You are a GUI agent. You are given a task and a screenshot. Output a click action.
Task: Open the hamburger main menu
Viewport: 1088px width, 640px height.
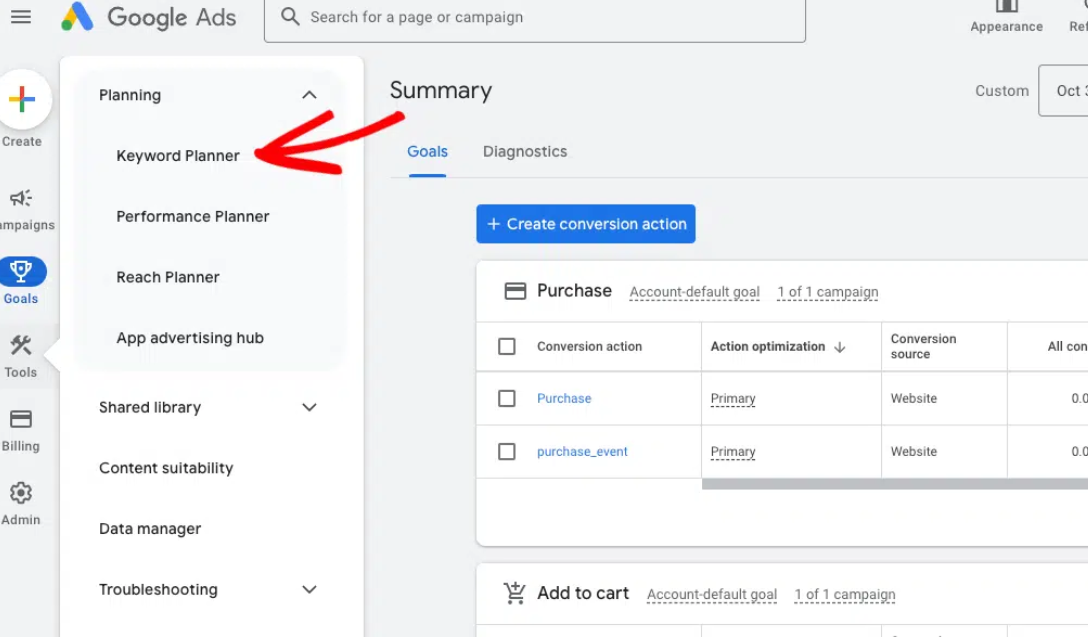coord(21,17)
